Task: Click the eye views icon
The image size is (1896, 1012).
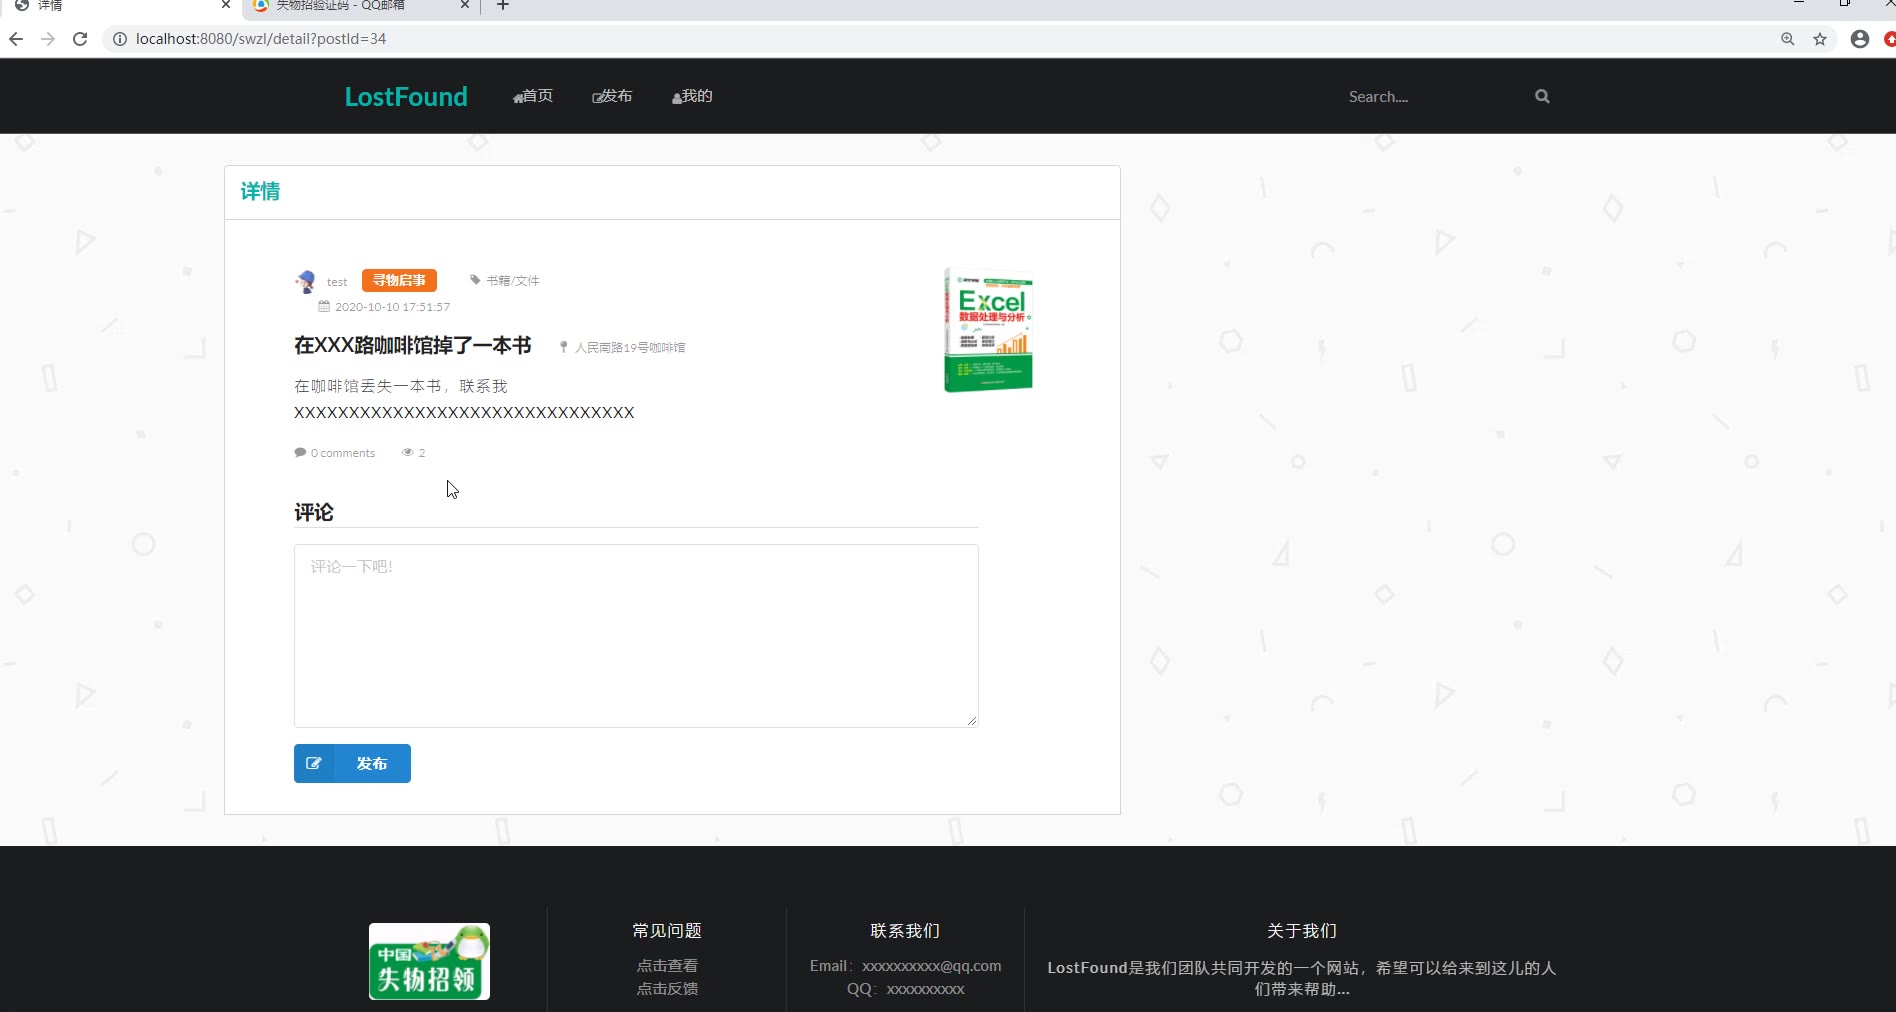Action: pyautogui.click(x=408, y=452)
